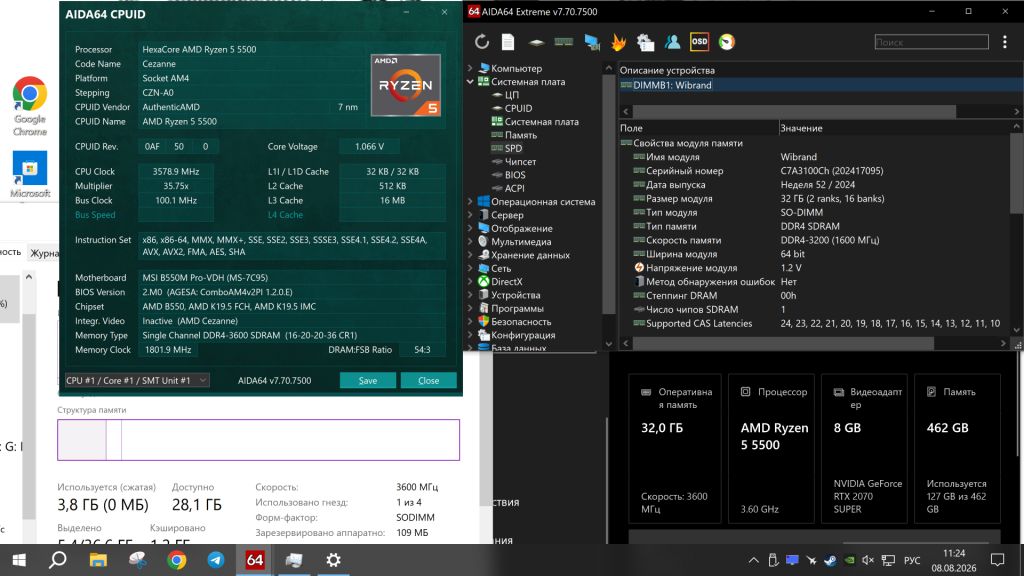Click the gauge benchmark toolbar icon
Screen dimensions: 1024x576
tap(727, 42)
